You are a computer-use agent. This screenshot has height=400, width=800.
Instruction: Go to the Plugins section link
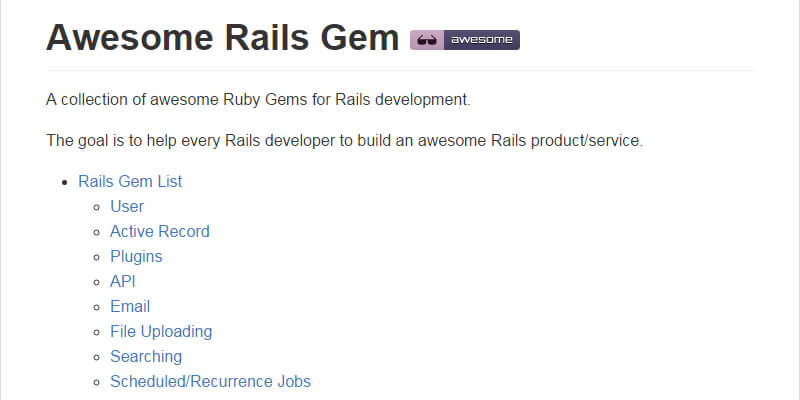(136, 256)
